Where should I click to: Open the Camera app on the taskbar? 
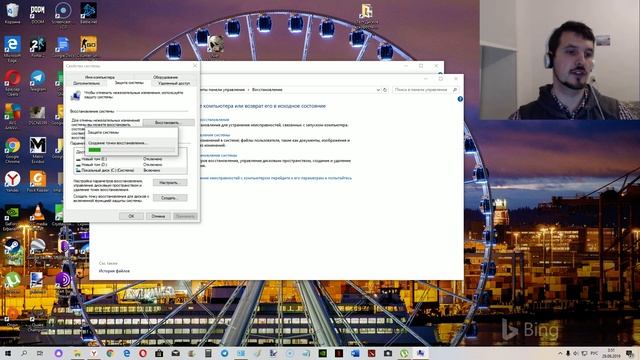pyautogui.click(x=387, y=353)
